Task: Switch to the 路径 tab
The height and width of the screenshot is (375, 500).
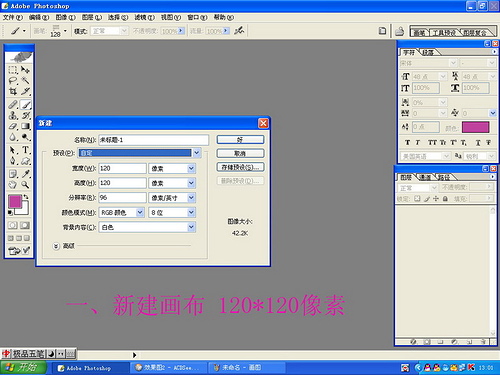Action: tap(444, 177)
